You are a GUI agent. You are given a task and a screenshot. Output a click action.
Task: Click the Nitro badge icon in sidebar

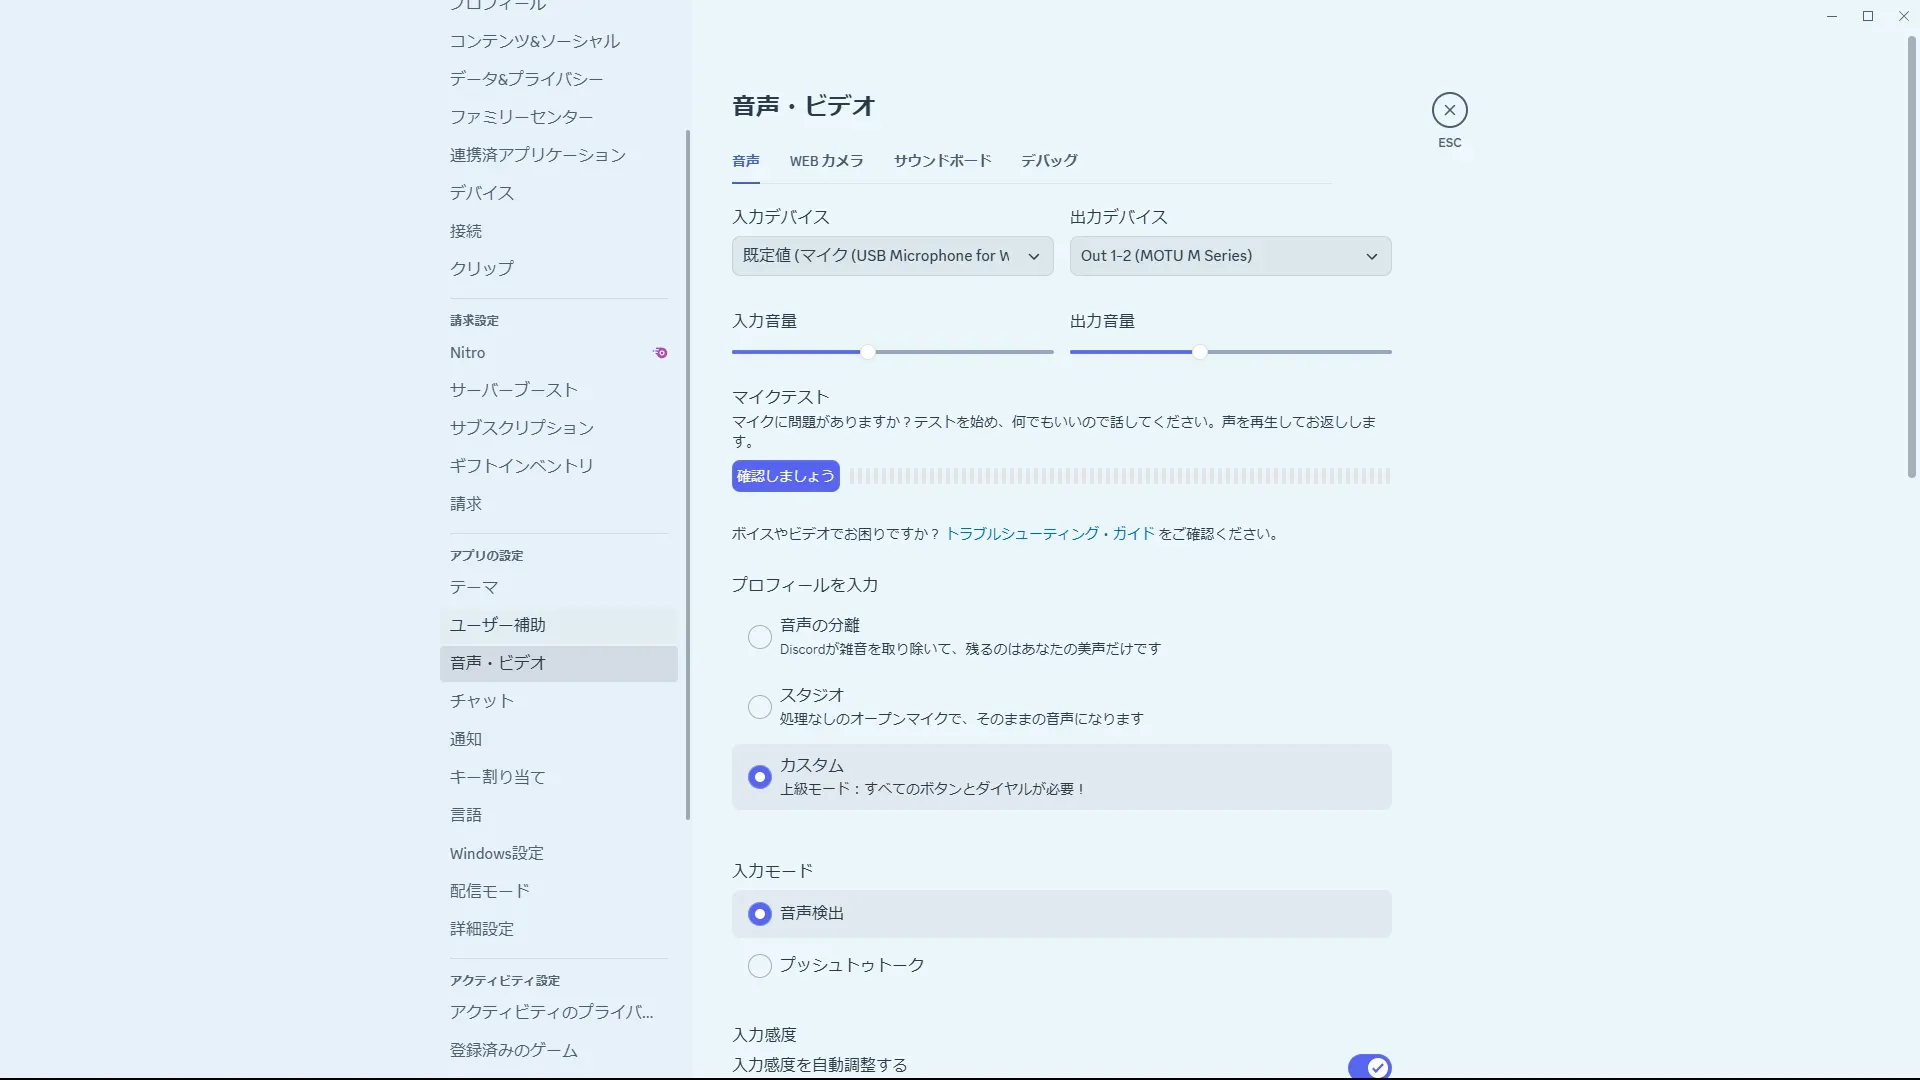[660, 353]
